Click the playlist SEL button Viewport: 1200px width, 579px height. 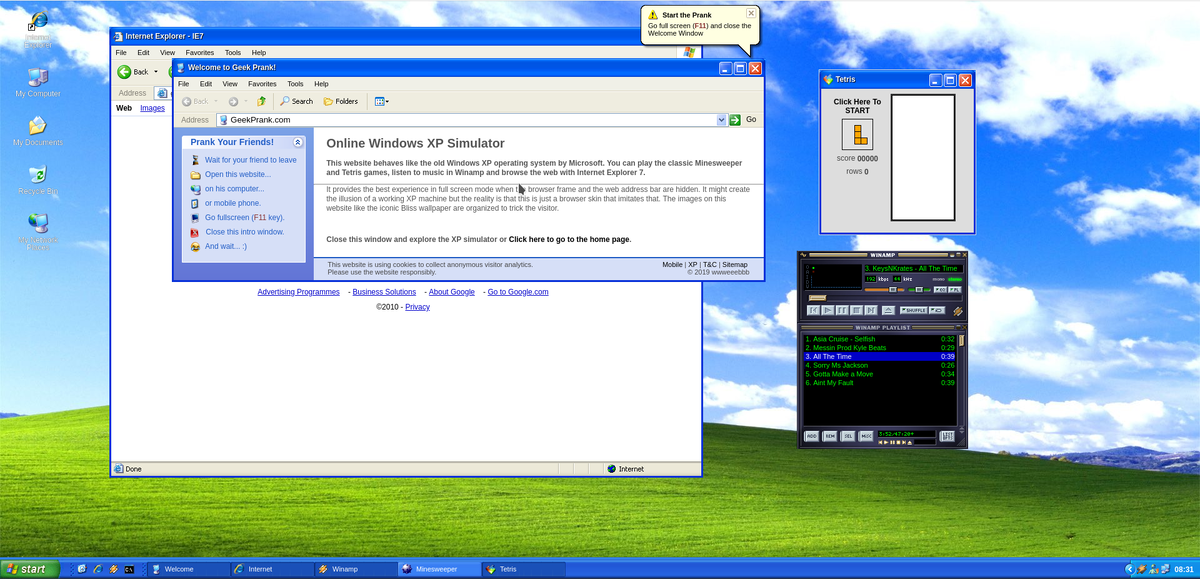tap(848, 436)
